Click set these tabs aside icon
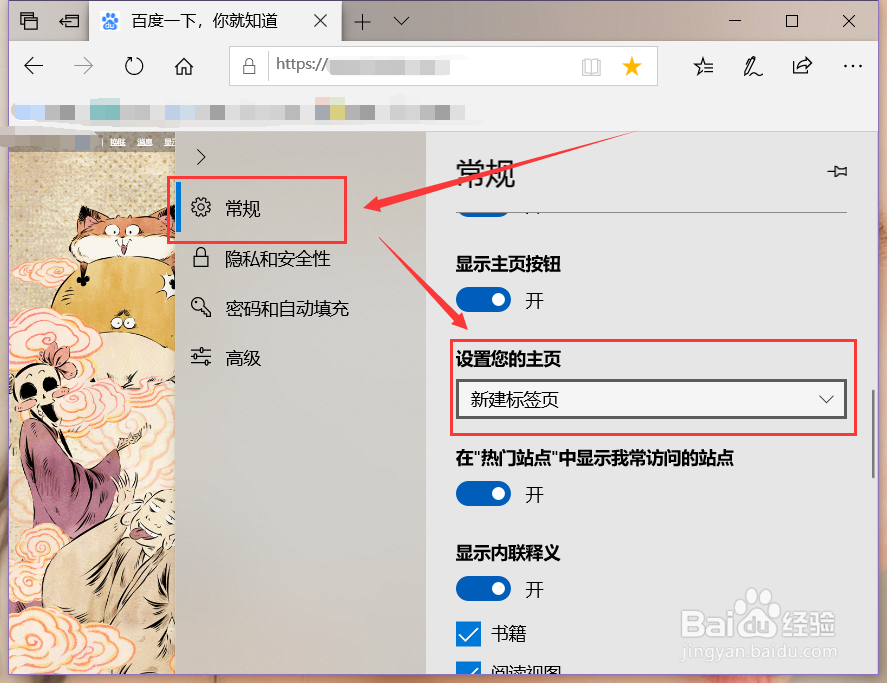Screen dimensions: 887x683 click(x=70, y=22)
